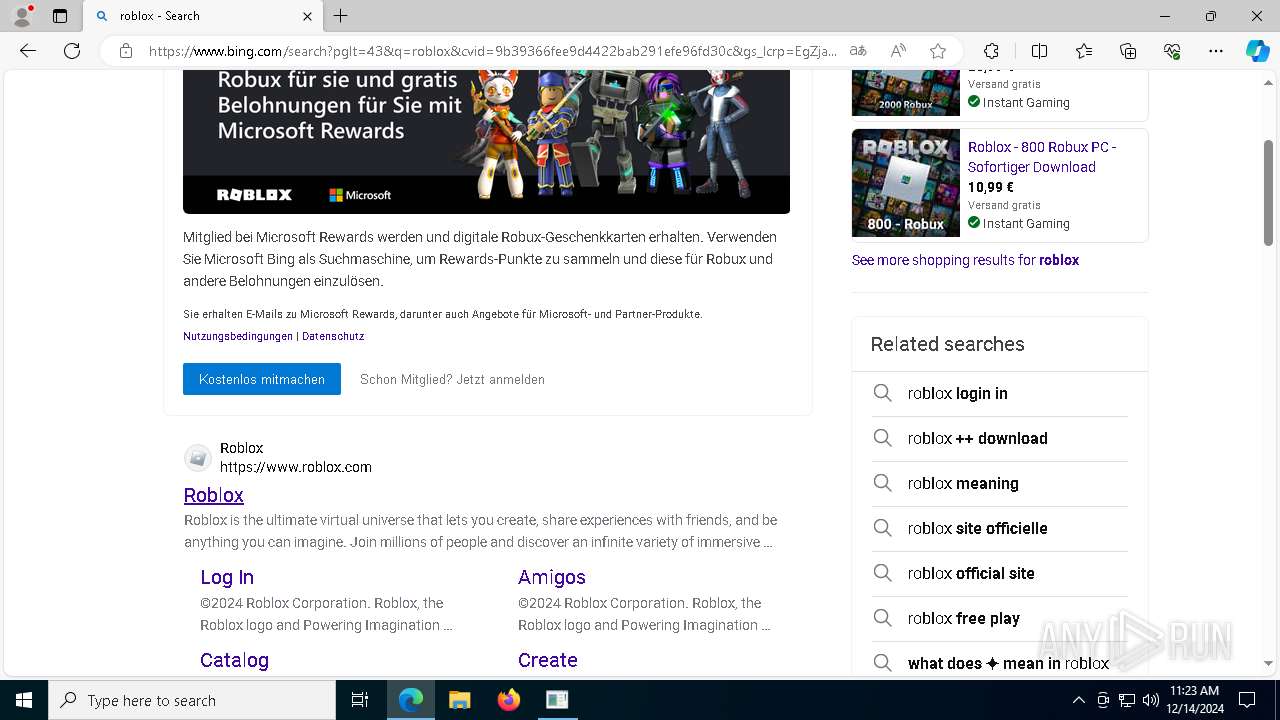The width and height of the screenshot is (1280, 720).
Task: Open the Extensions puzzle icon
Action: click(x=991, y=51)
